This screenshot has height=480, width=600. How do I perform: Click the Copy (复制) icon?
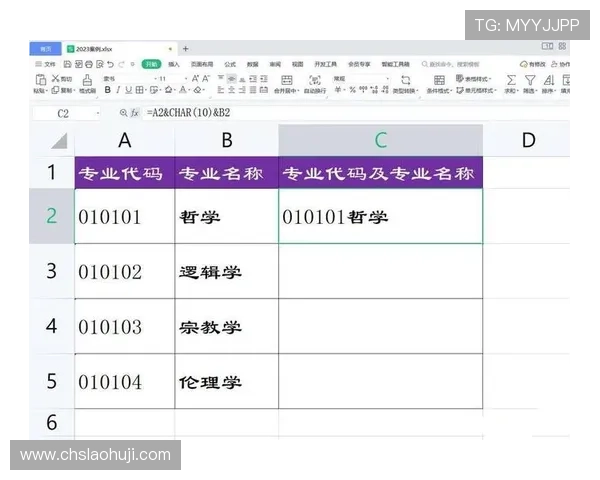coord(55,90)
